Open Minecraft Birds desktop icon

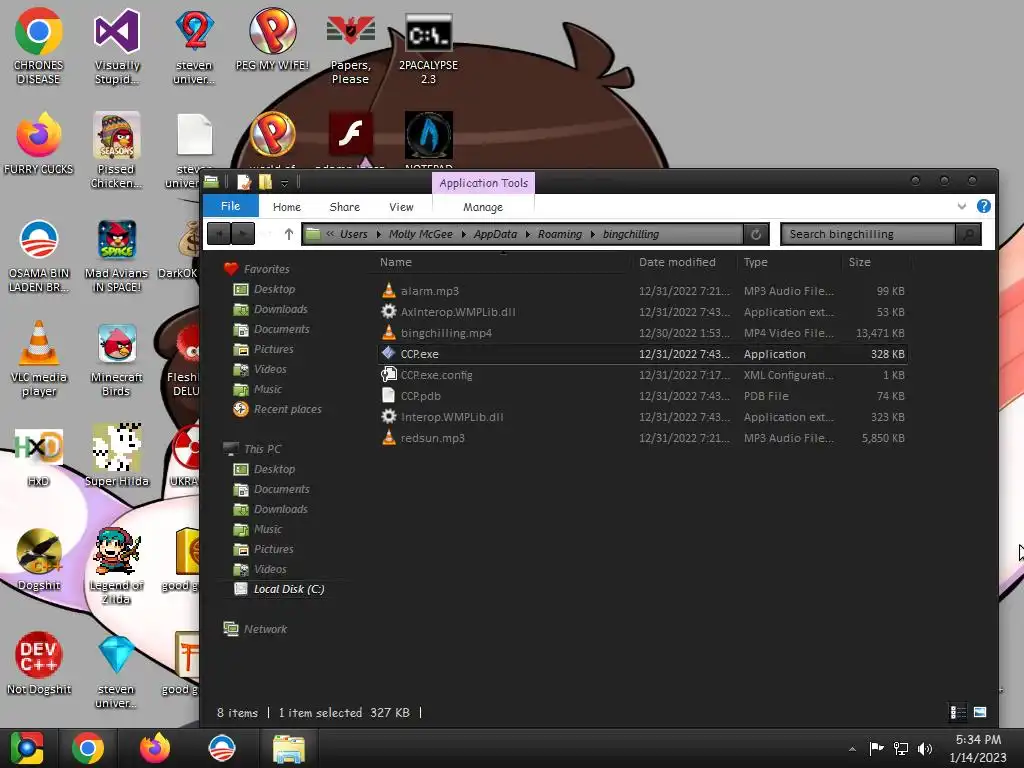(x=116, y=358)
